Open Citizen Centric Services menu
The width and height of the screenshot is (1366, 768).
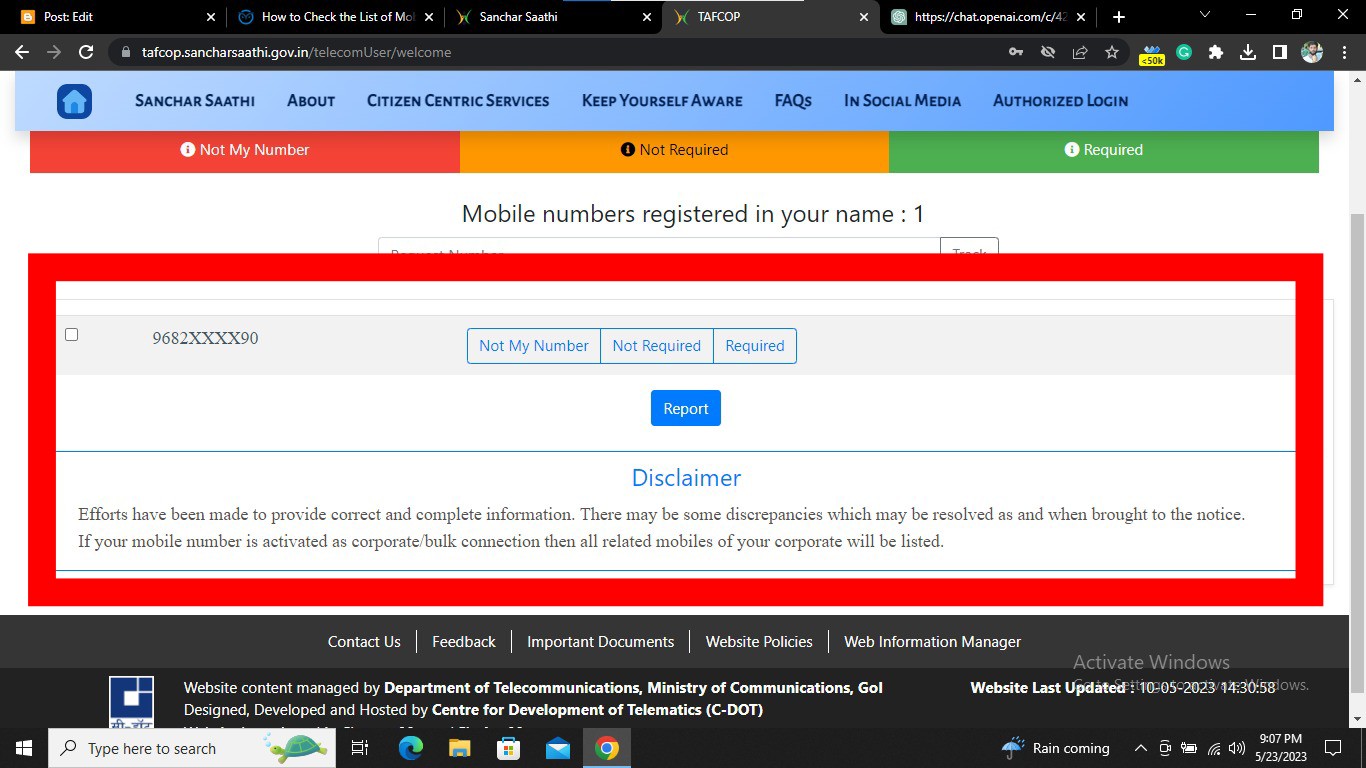pos(458,101)
